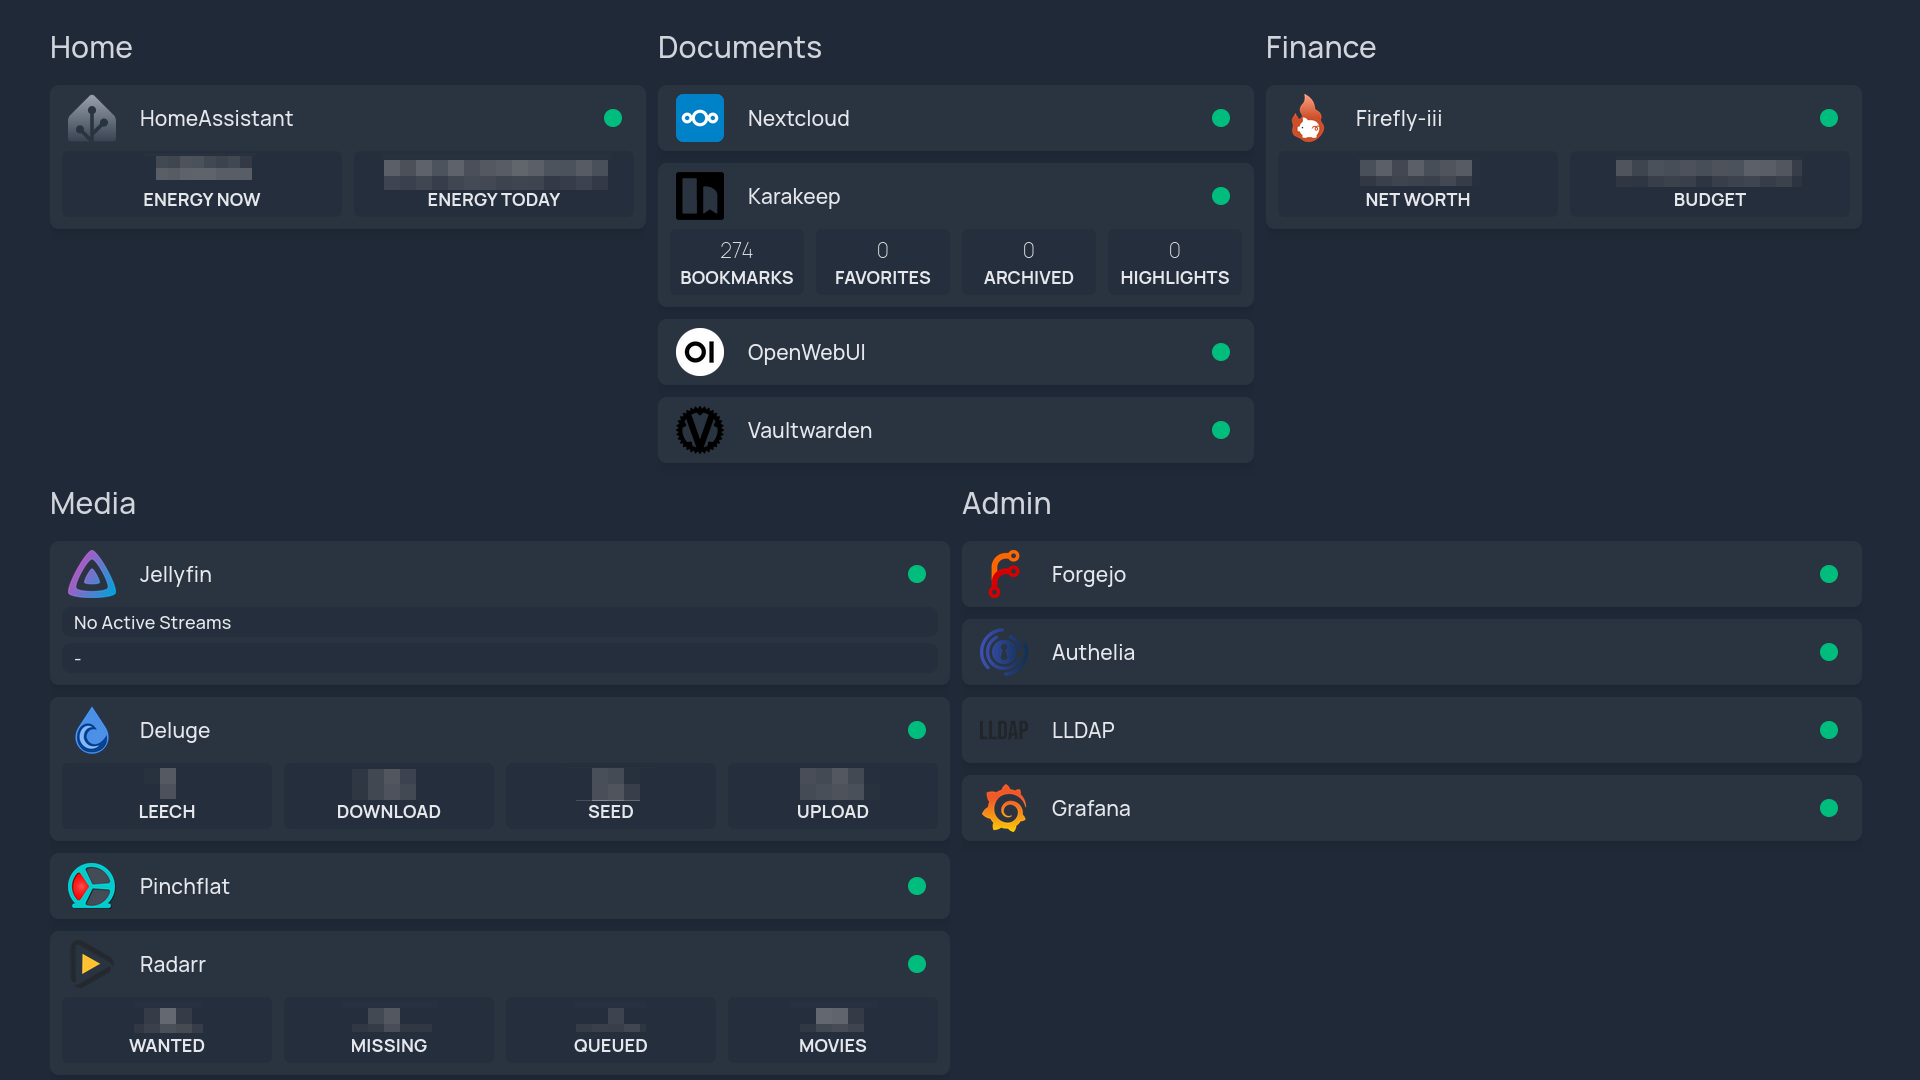Click the Forgejo status indicator dot
Screen dimensions: 1920x1080
tap(1829, 574)
